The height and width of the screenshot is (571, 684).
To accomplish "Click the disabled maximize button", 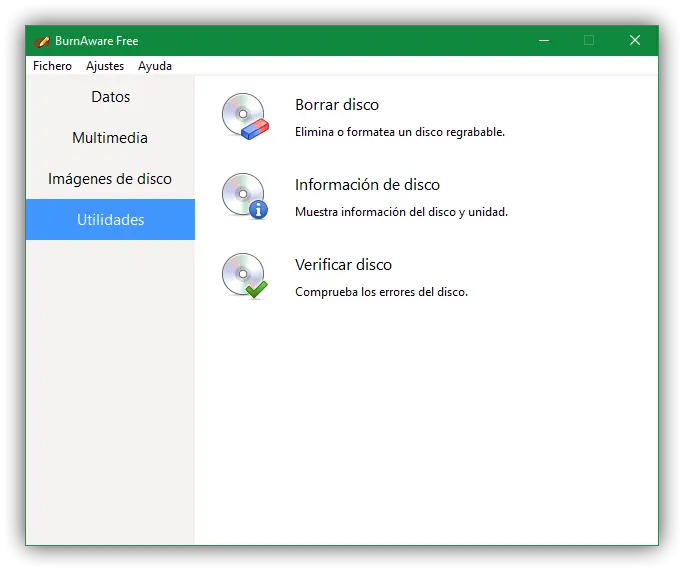I will pyautogui.click(x=589, y=41).
